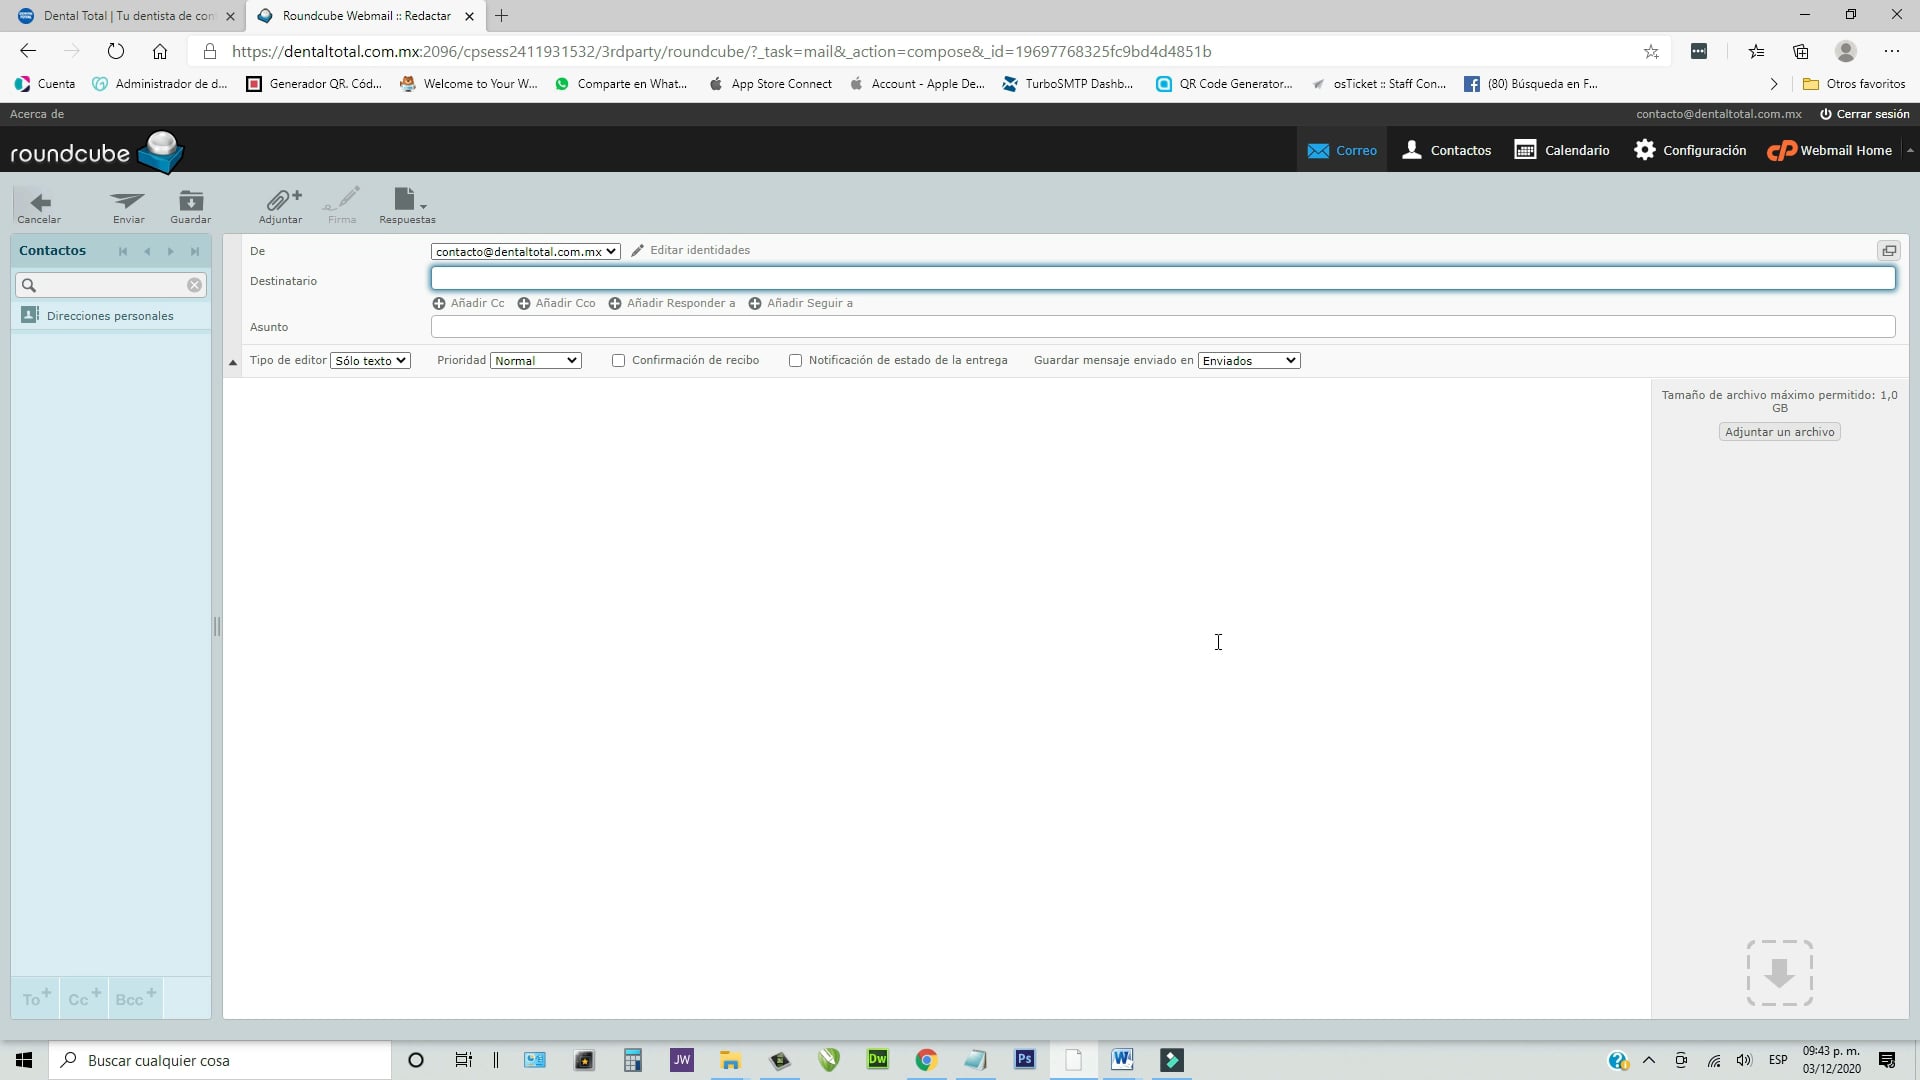The image size is (1920, 1080).
Task: Save the draft with the Guardar icon
Action: (x=190, y=206)
